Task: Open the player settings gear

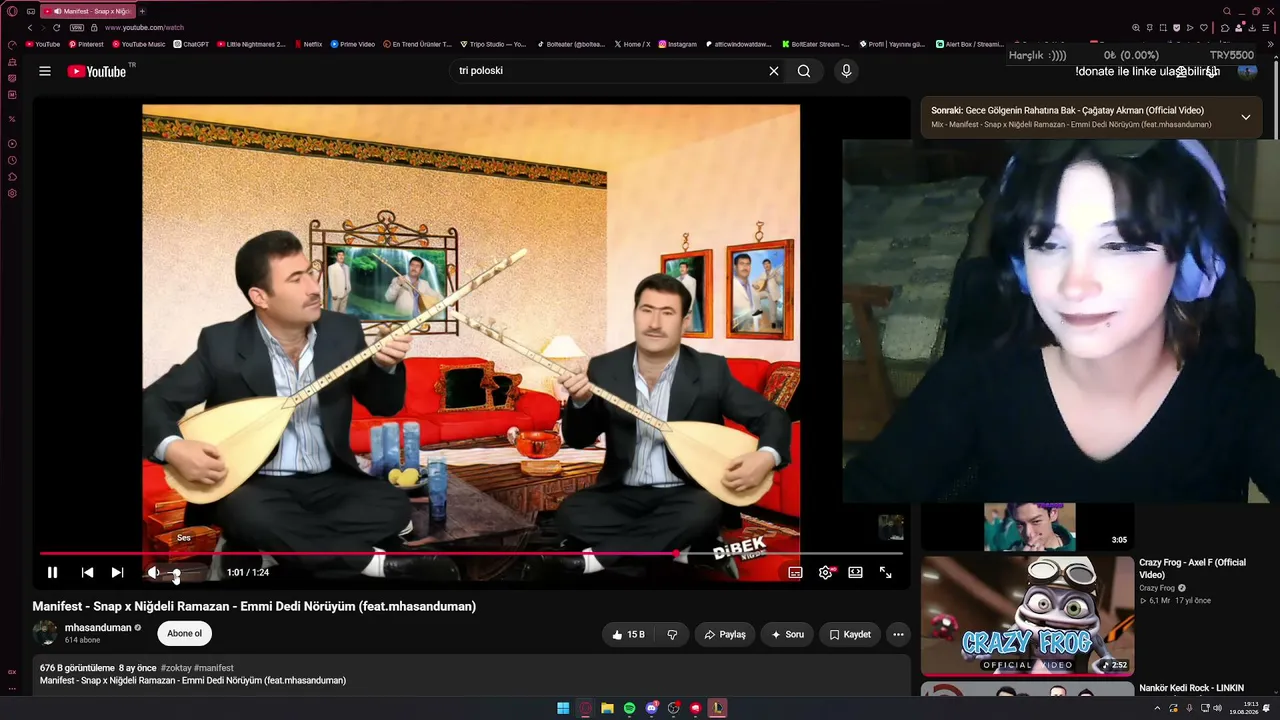Action: [825, 572]
